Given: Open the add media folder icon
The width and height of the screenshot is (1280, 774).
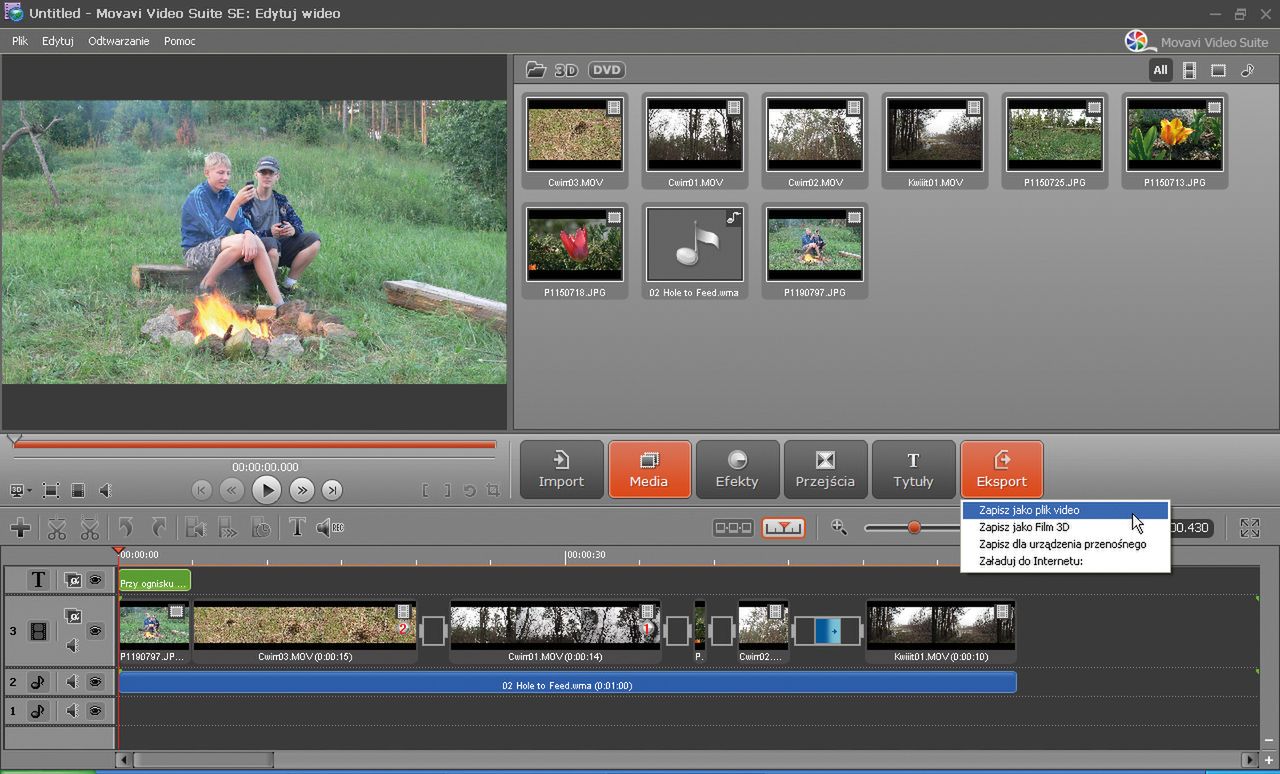Looking at the screenshot, I should (536, 70).
